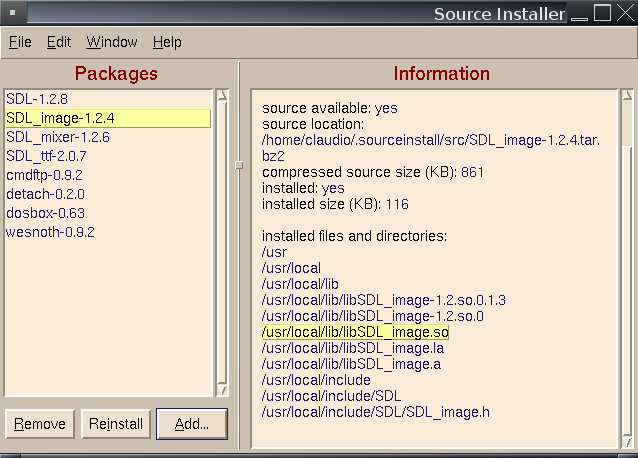Click the Information pane vertical scrollbar track
638x458 pixels.
(x=626, y=300)
